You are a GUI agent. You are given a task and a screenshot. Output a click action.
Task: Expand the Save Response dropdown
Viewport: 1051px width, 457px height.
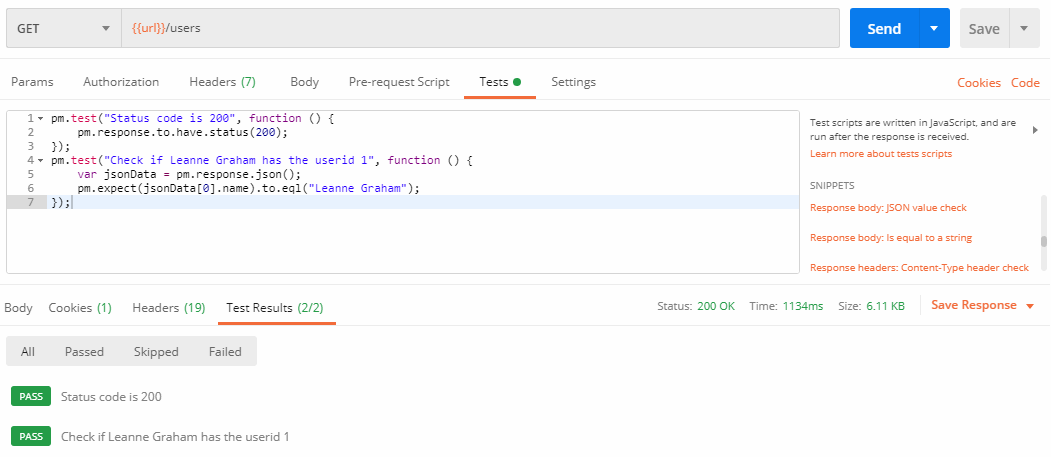point(1030,306)
